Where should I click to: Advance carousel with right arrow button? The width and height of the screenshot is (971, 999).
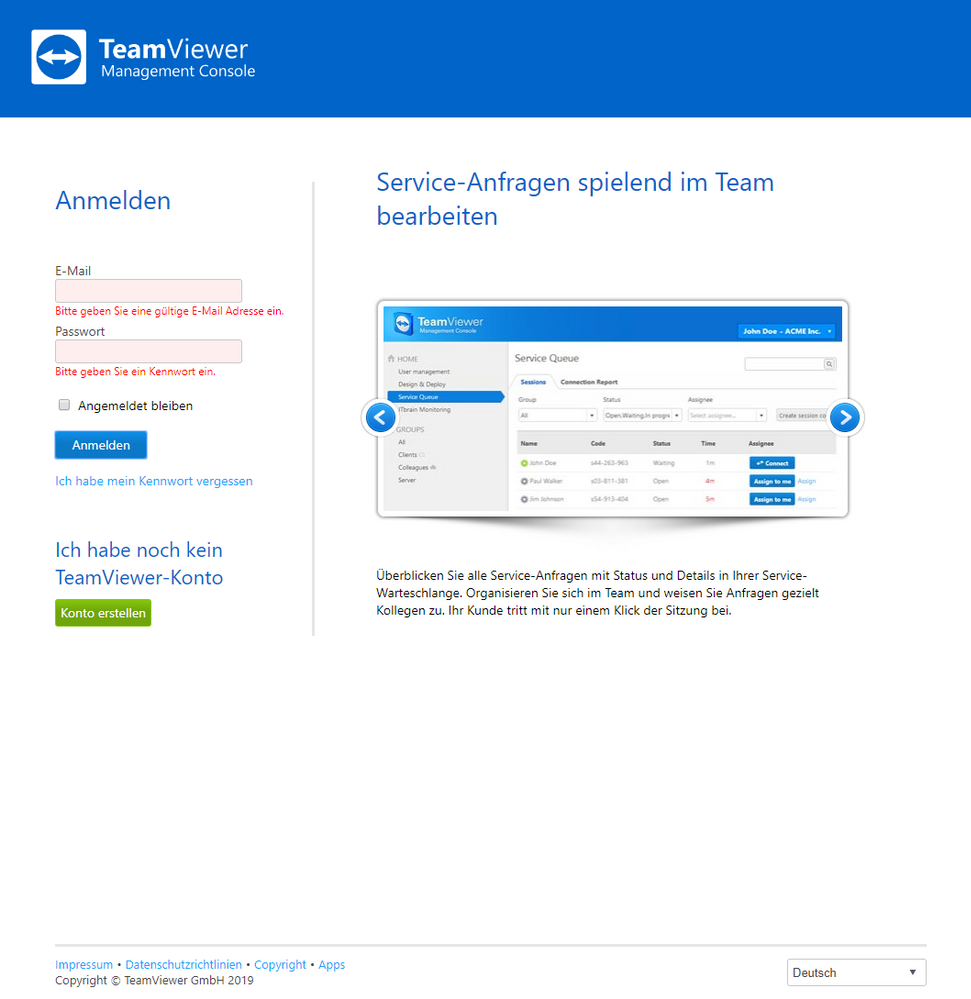845,418
